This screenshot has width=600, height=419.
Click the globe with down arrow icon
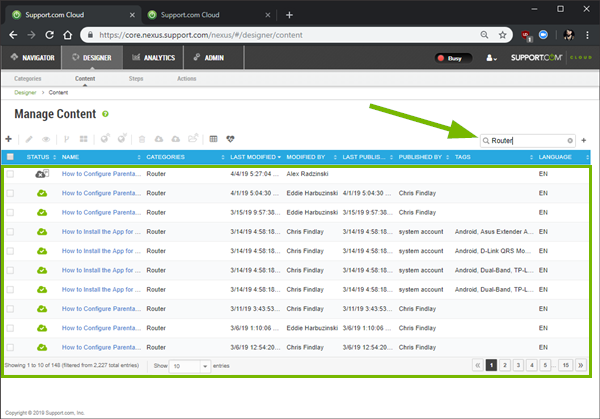point(122,138)
